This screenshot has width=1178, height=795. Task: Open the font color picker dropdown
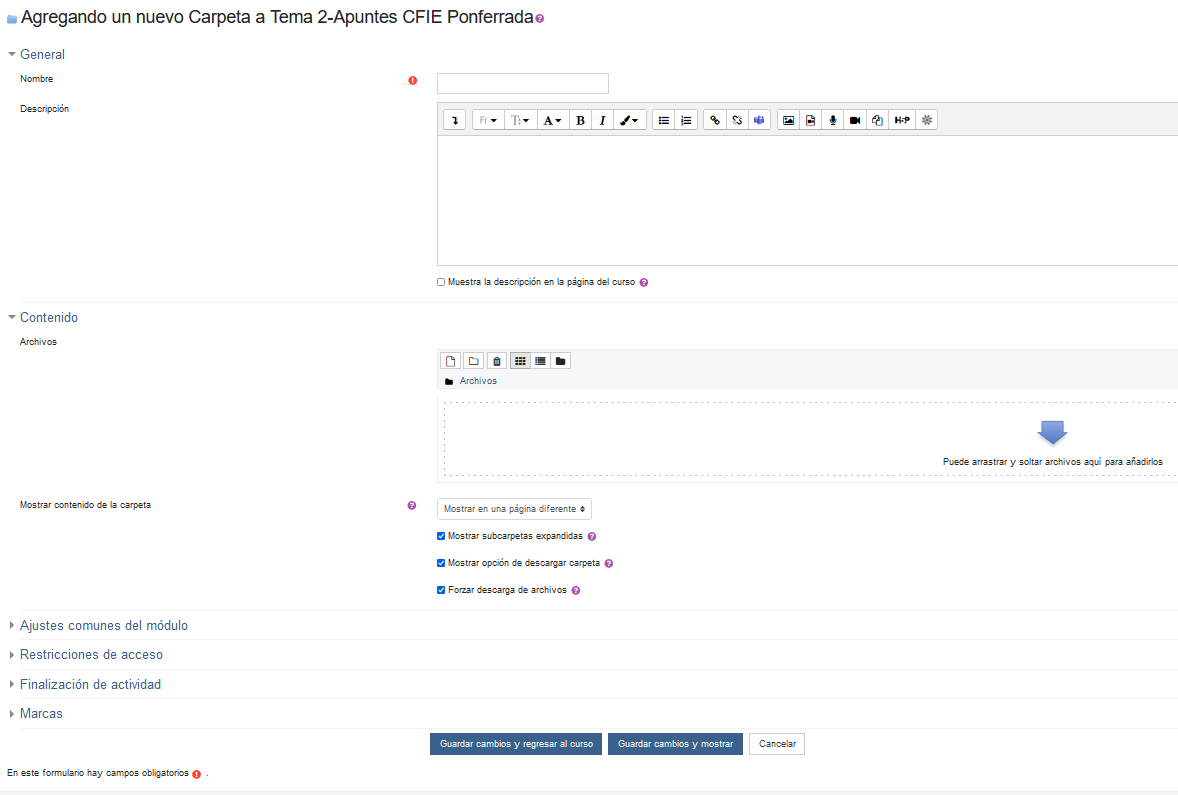tap(552, 120)
